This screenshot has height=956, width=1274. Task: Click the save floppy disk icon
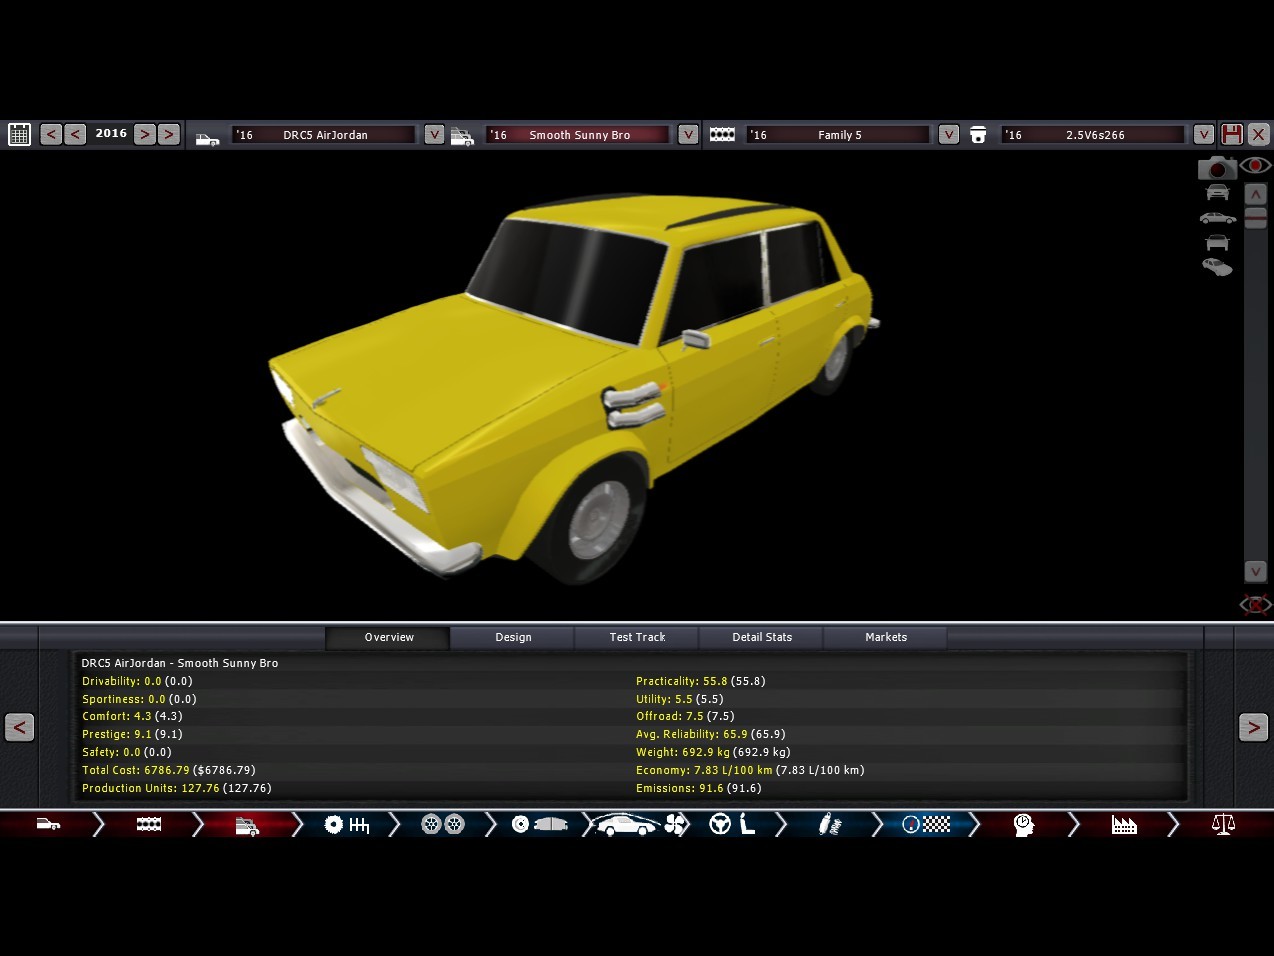coord(1232,134)
